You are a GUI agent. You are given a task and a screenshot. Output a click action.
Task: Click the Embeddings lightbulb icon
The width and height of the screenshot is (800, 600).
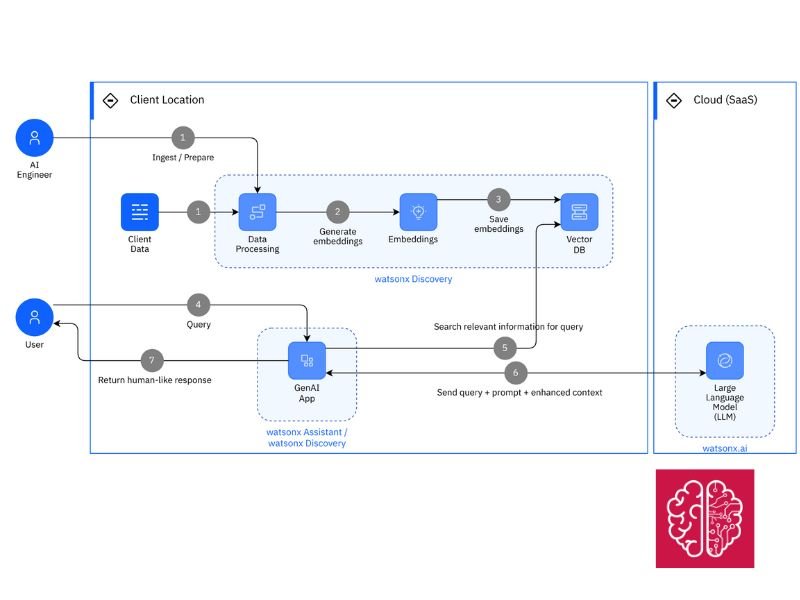point(418,212)
